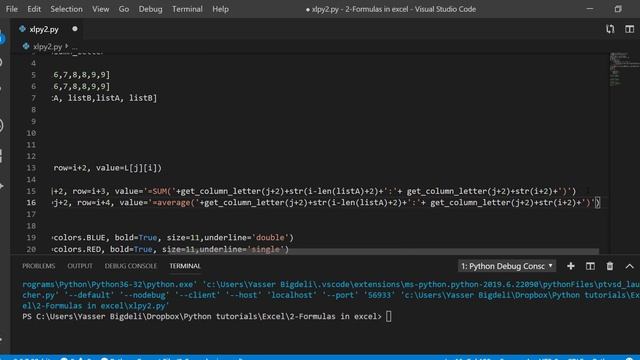This screenshot has height=360, width=640.
Task: Open the File menu
Action: click(12, 9)
